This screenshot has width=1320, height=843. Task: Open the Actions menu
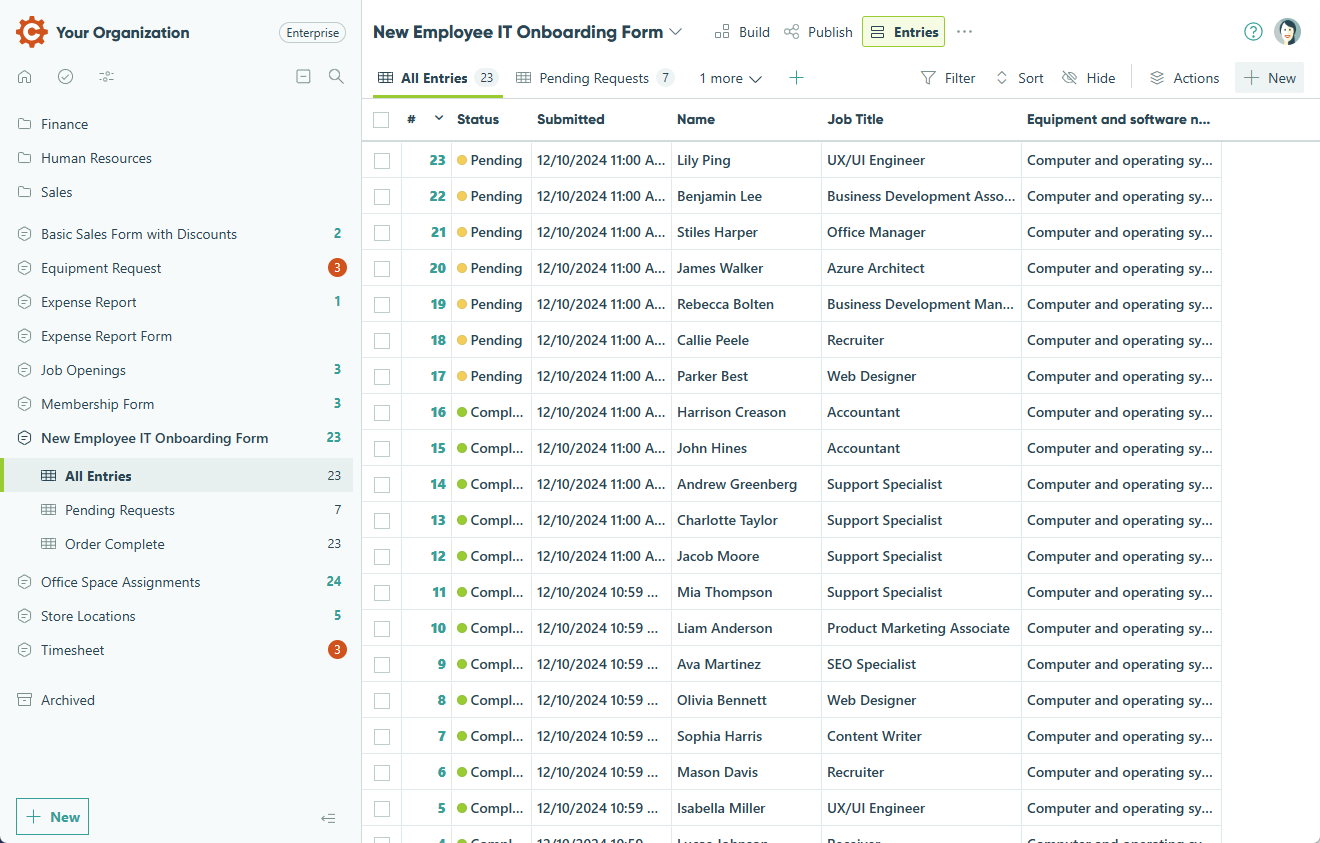coord(1184,78)
